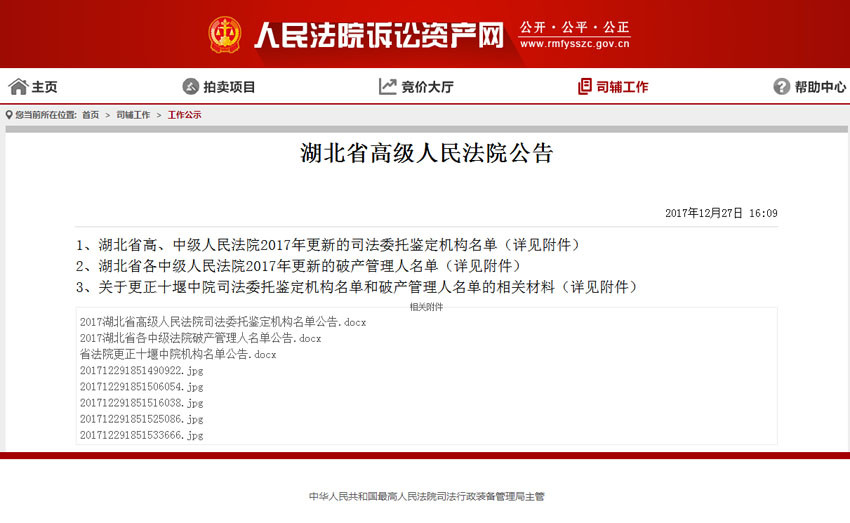Viewport: 850px width, 523px height.
Task: Click the document icon beside 司辅工作
Action: (585, 87)
